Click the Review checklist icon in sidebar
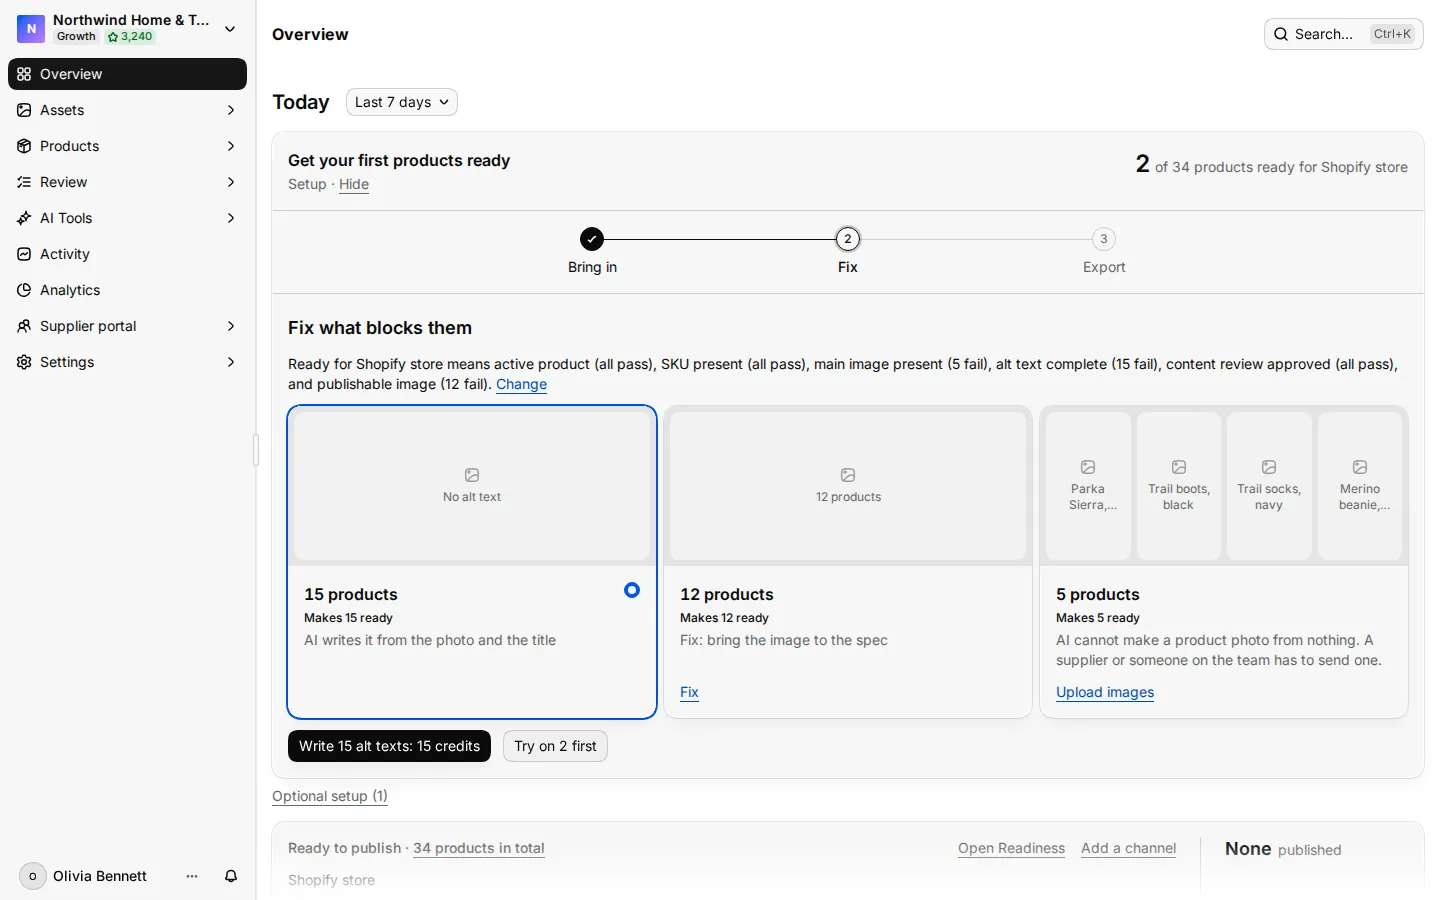The height and width of the screenshot is (900, 1440). tap(24, 182)
